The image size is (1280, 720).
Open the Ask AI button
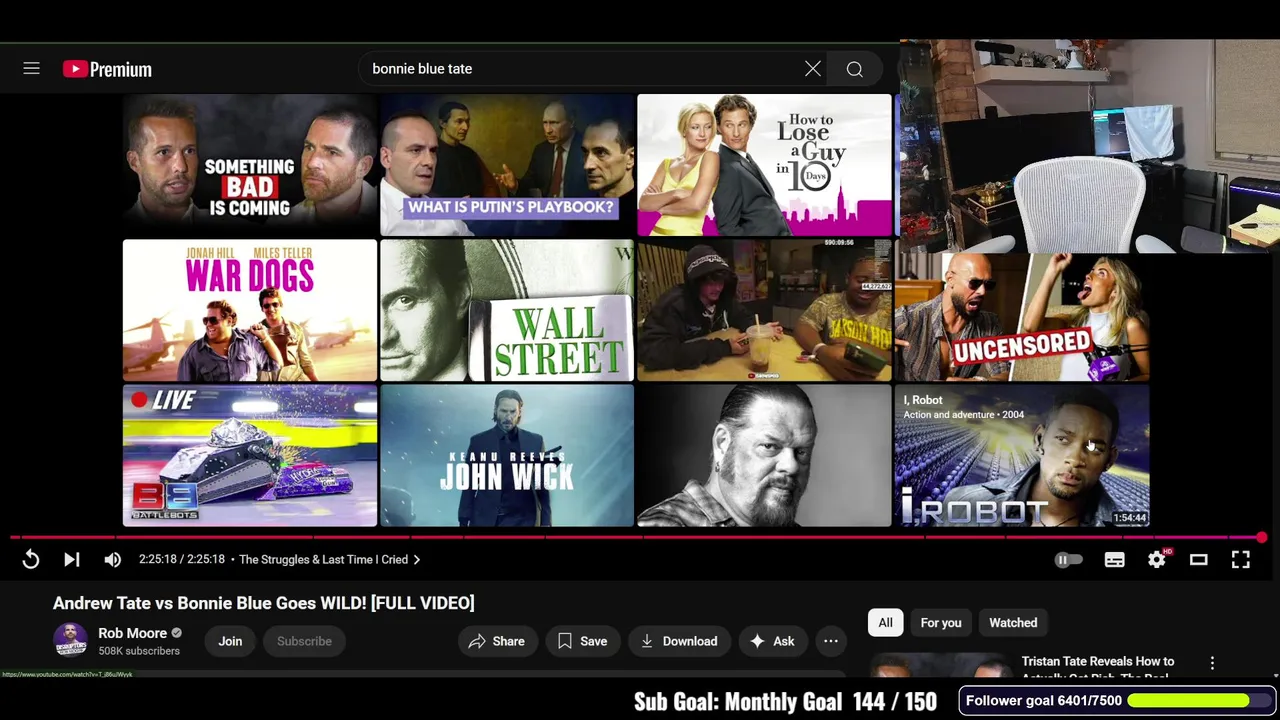tap(772, 641)
